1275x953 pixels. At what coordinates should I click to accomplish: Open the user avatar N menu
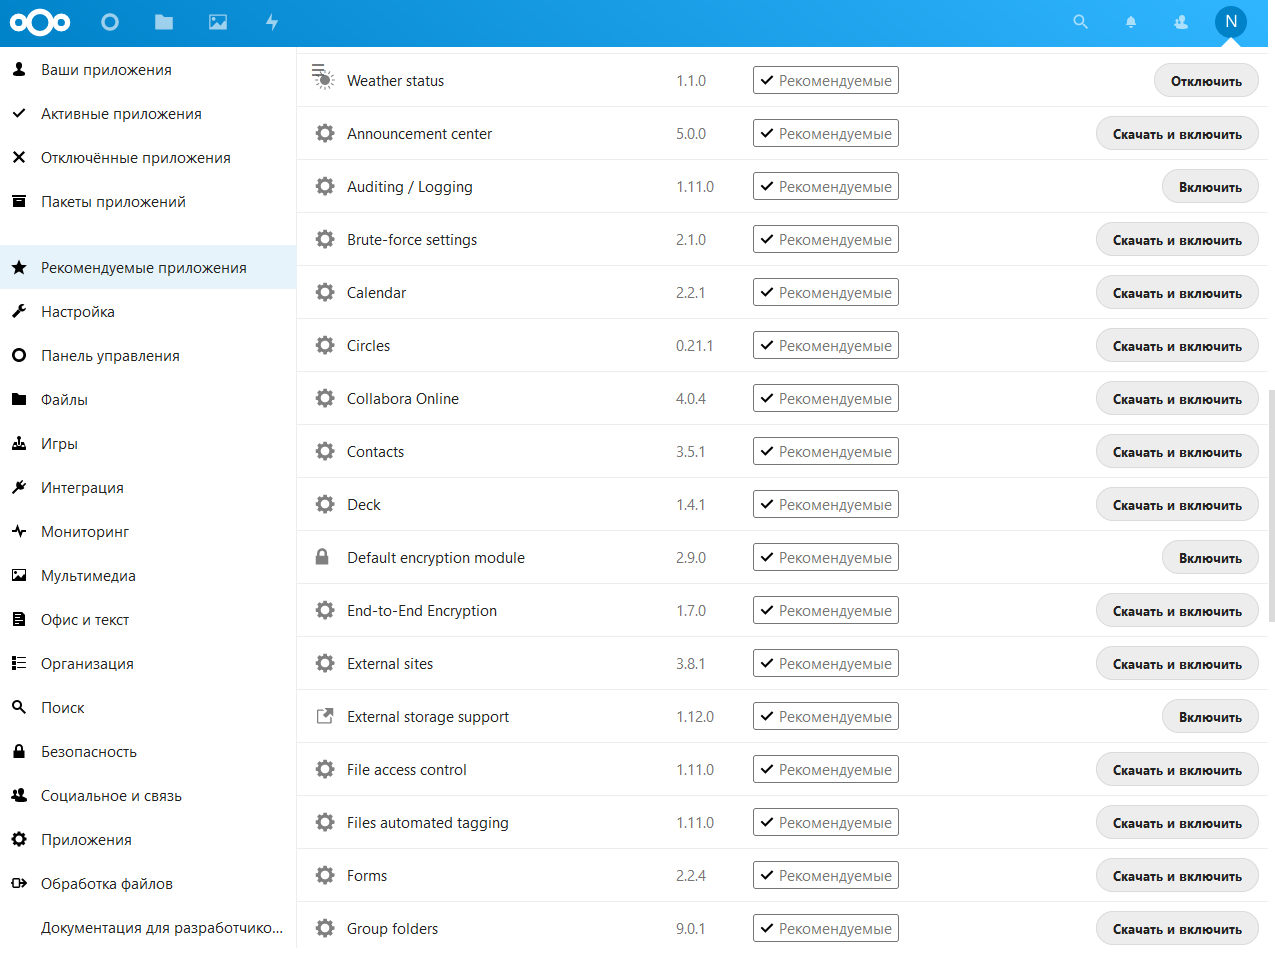1231,21
